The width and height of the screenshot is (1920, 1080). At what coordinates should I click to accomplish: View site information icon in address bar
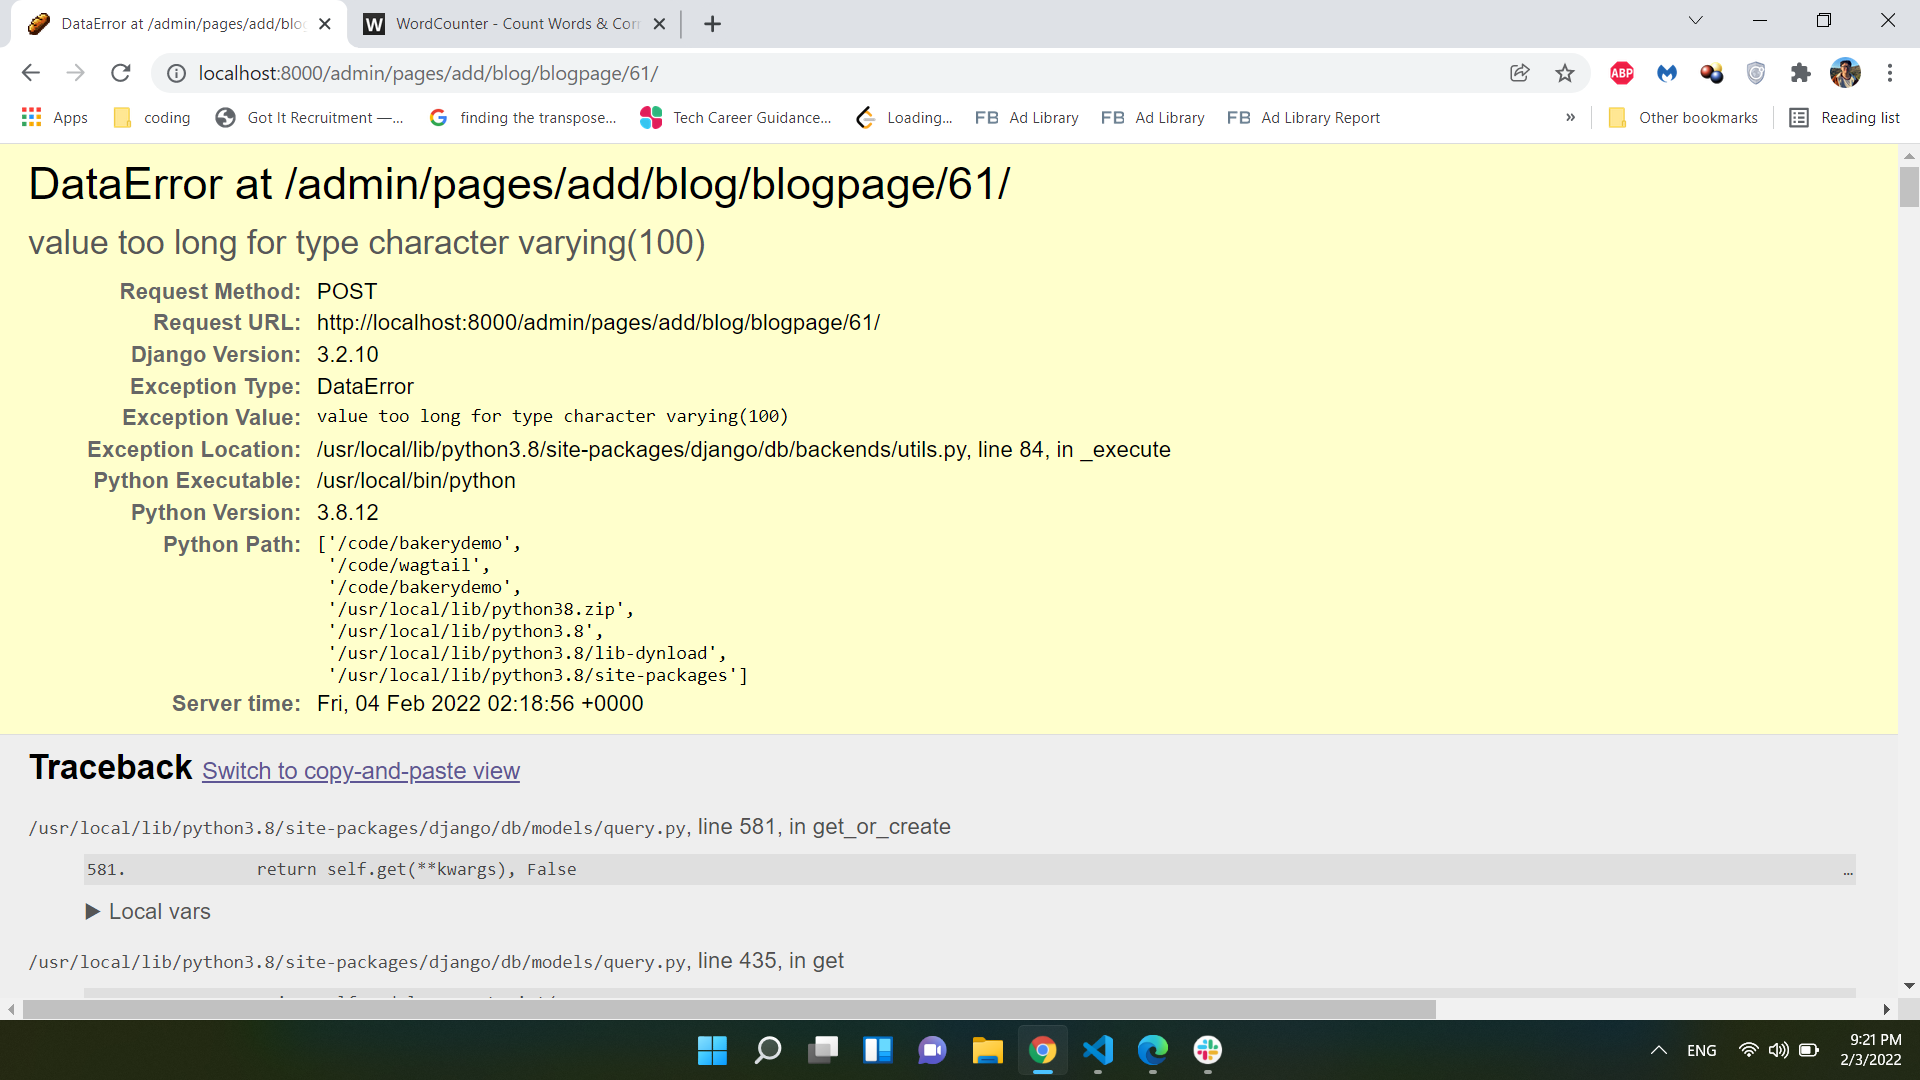[x=176, y=73]
